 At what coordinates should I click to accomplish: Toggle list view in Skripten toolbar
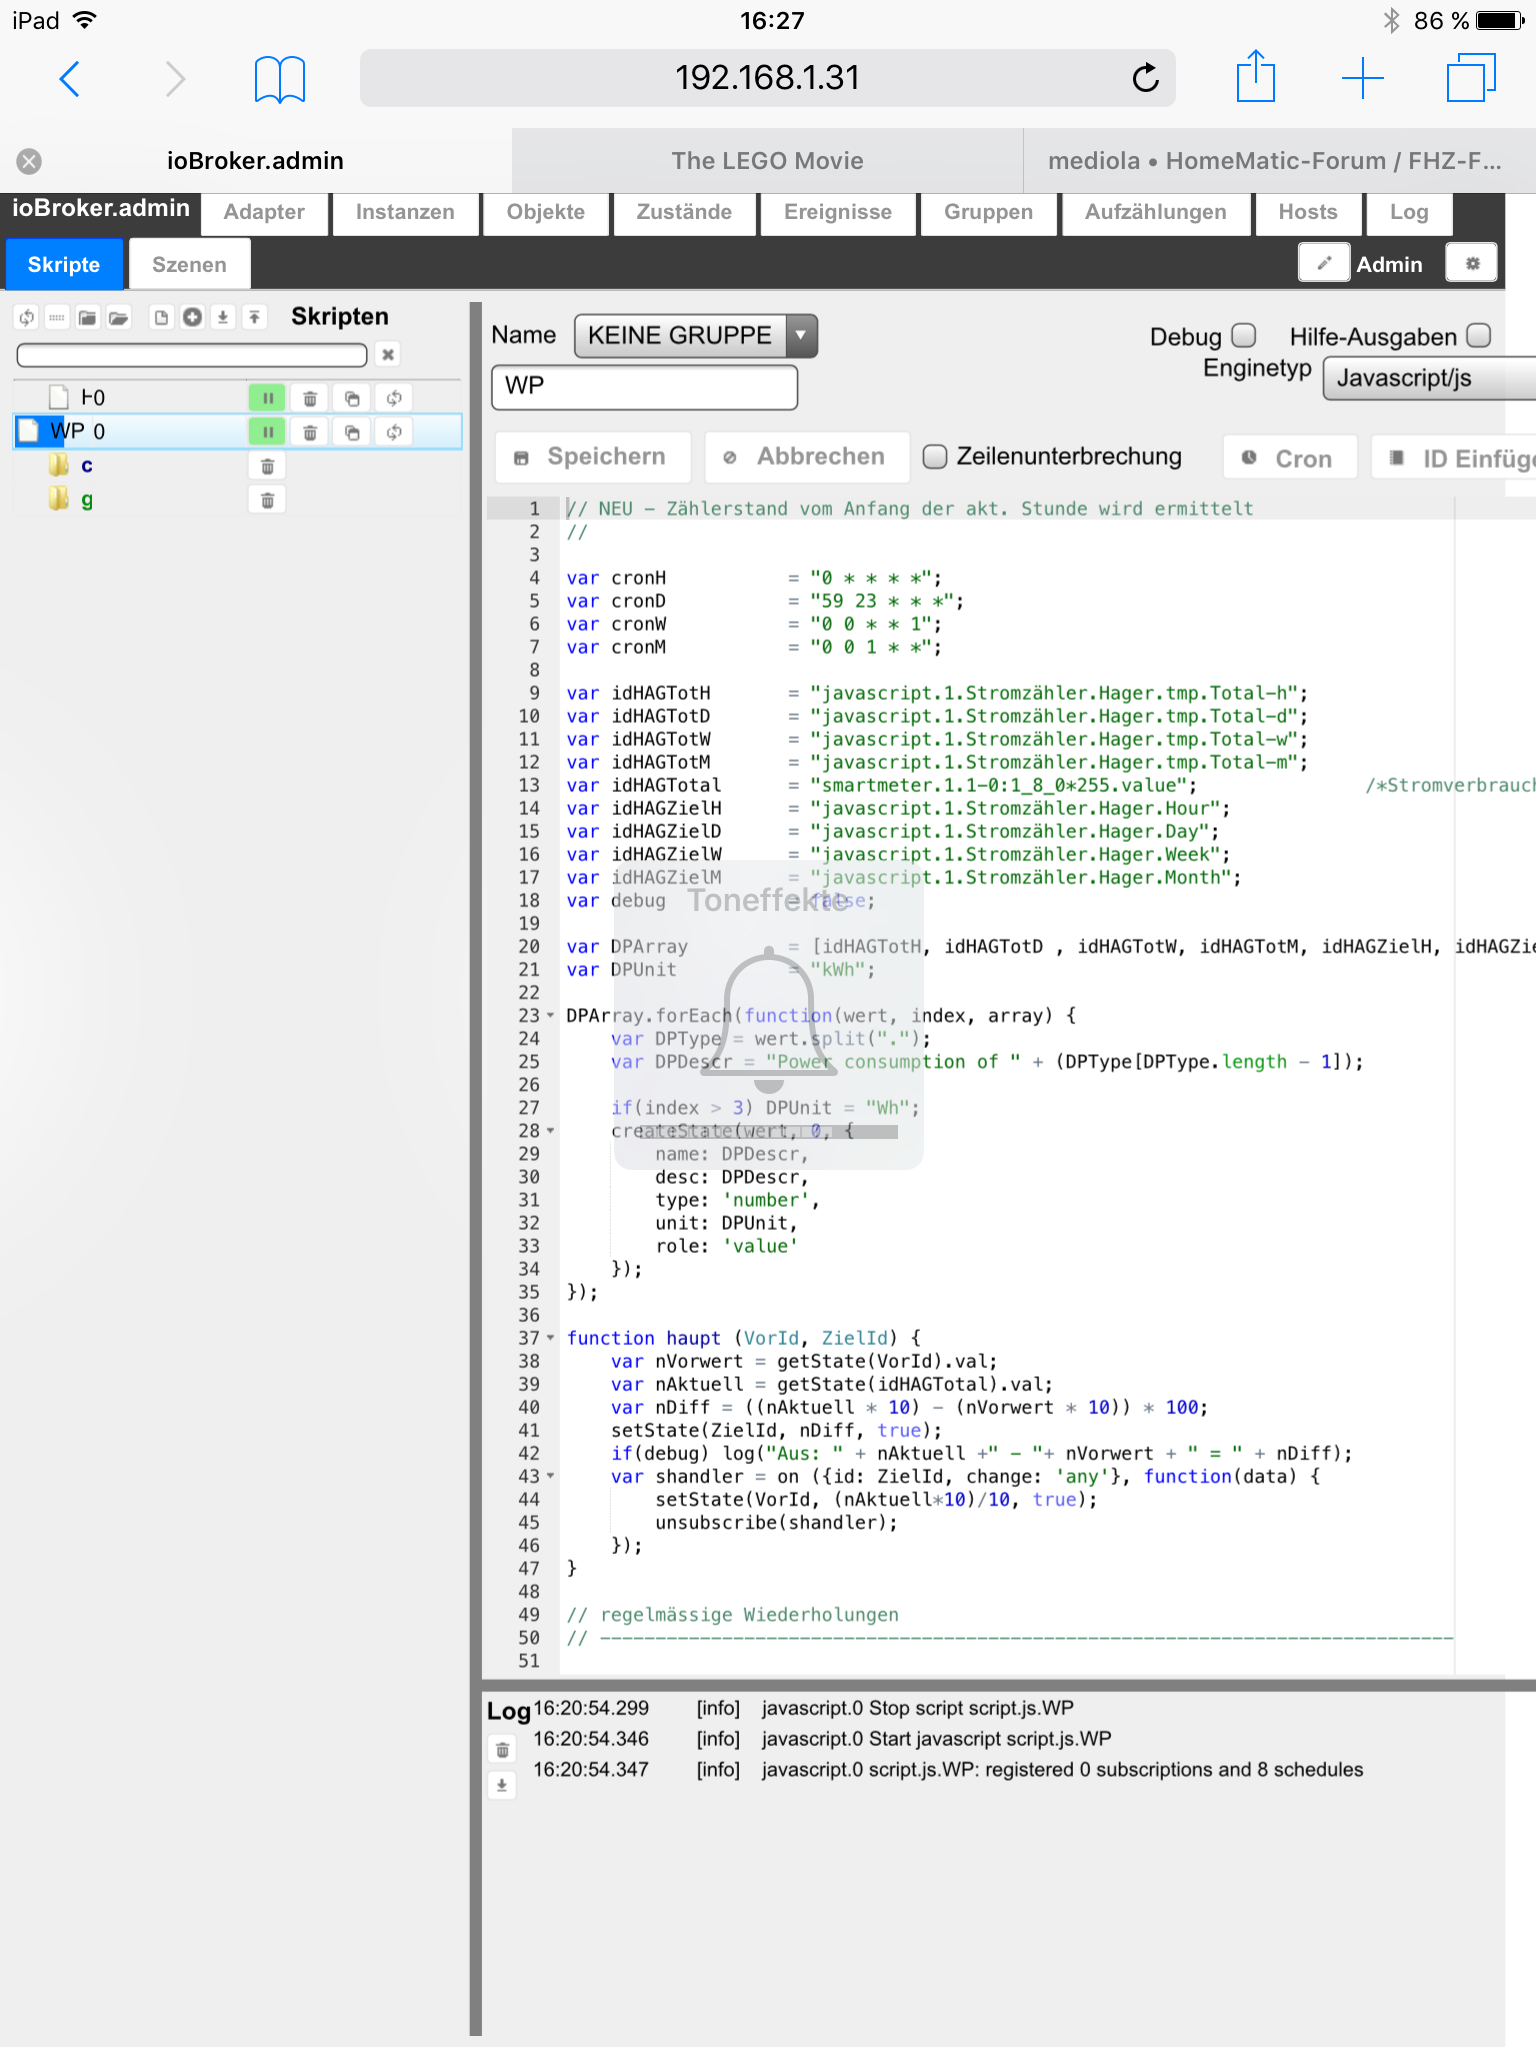pos(57,318)
